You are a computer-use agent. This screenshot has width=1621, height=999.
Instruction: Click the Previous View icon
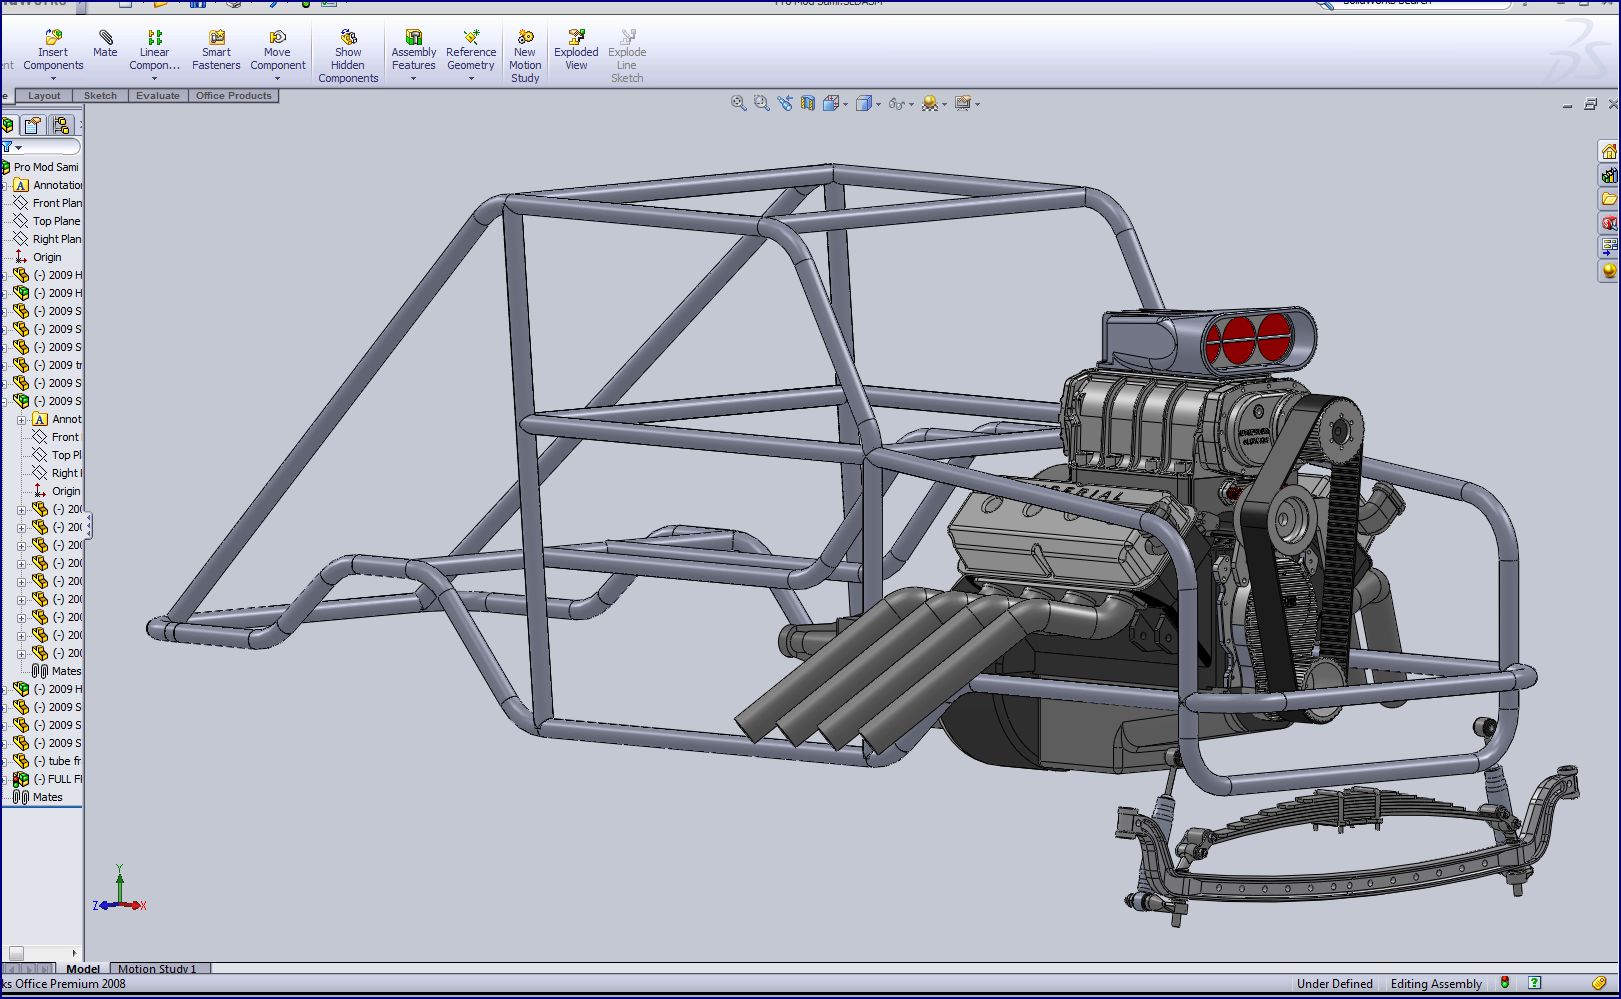[x=784, y=103]
